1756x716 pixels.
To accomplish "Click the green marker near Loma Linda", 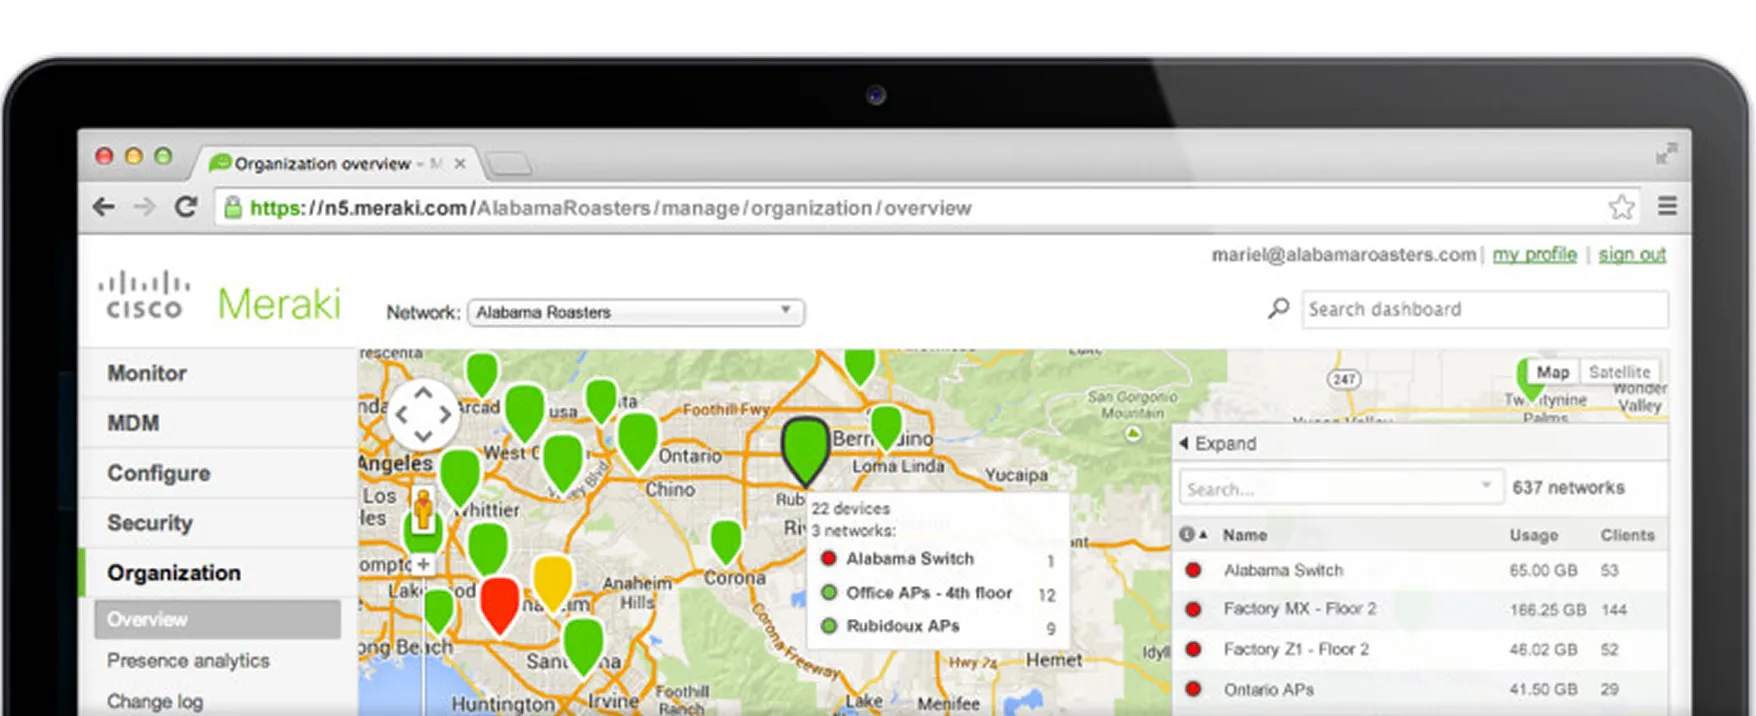I will click(x=886, y=427).
